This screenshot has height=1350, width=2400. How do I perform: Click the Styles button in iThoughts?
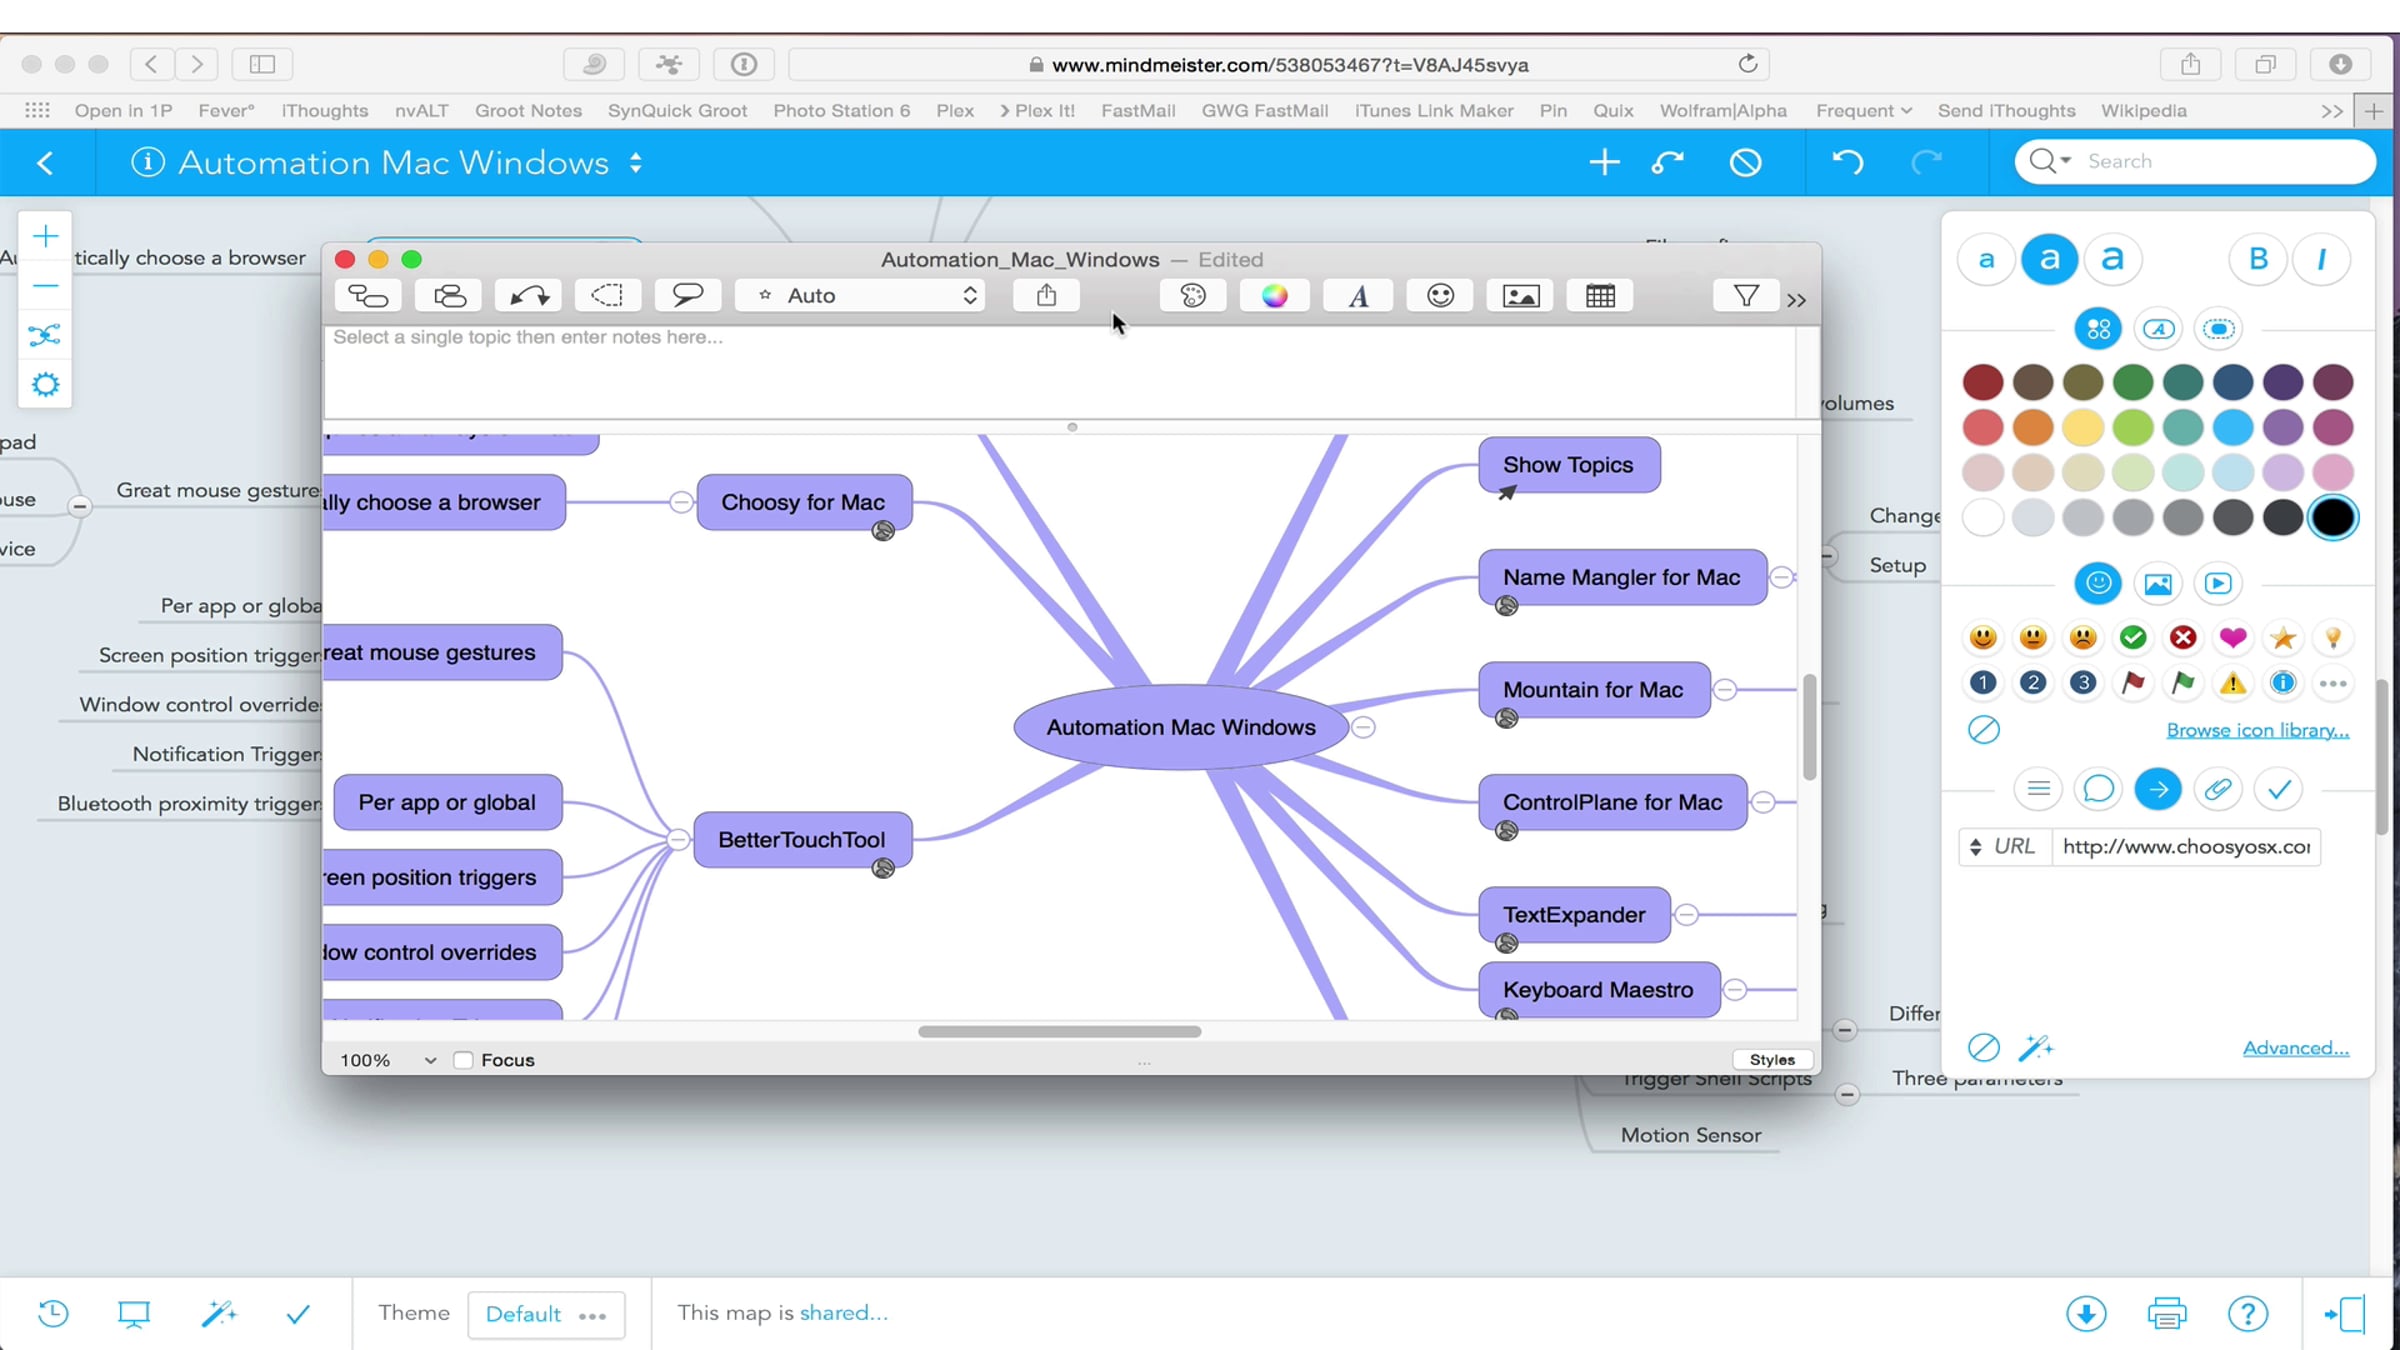click(x=1772, y=1060)
